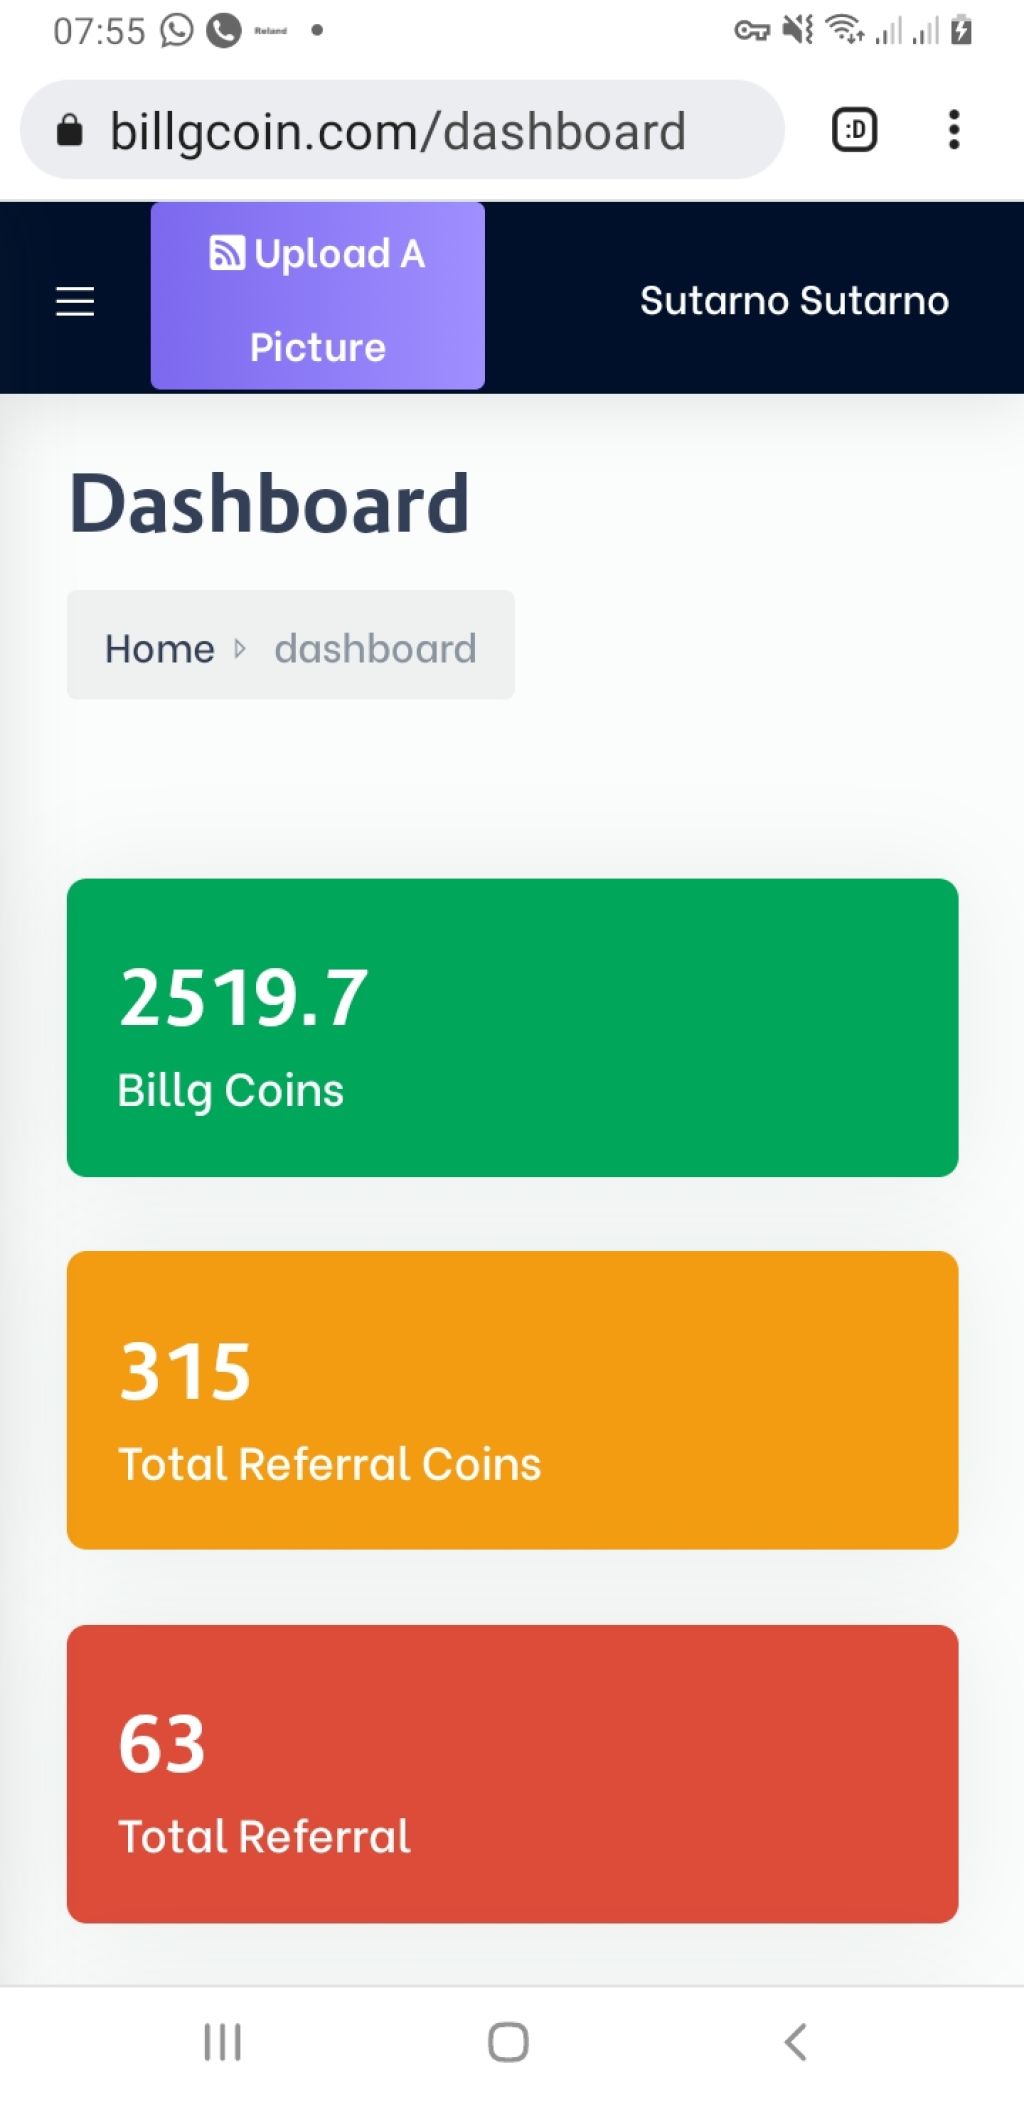Open the red Total Referral card

(512, 1773)
